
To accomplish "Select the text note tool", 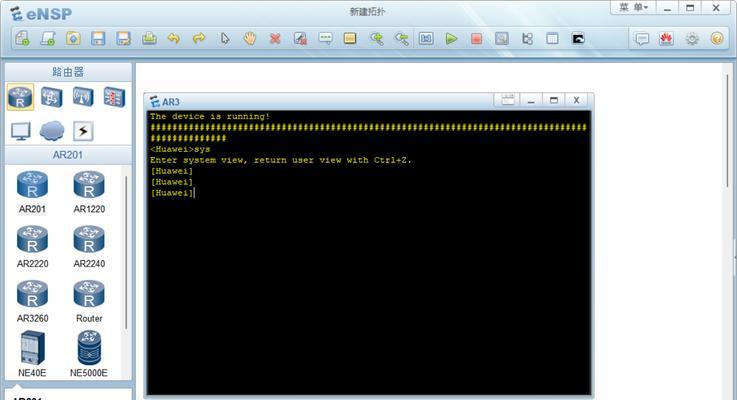I will pyautogui.click(x=325, y=38).
